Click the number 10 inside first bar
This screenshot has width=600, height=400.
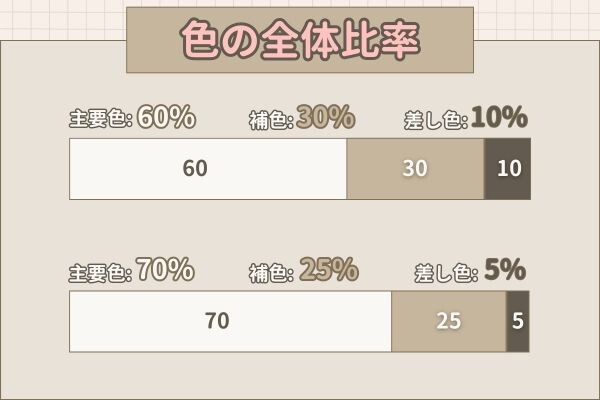tap(509, 168)
